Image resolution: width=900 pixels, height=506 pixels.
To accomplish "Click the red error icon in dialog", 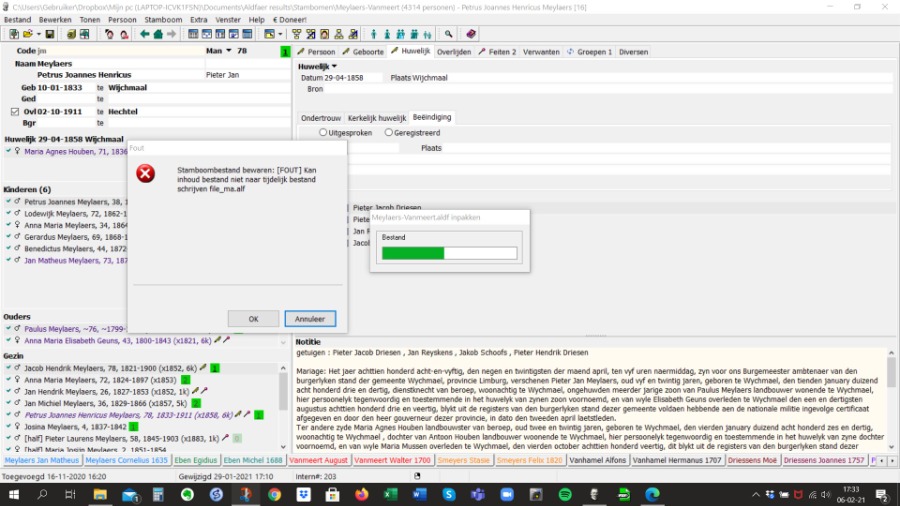I will [146, 174].
